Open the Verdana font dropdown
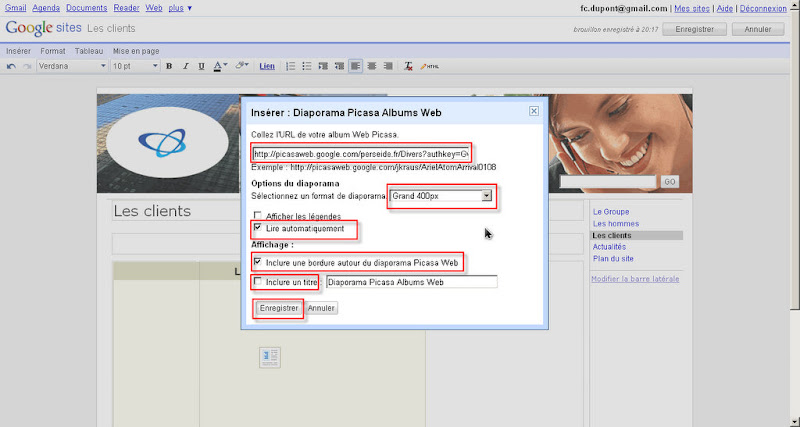Viewport: 800px width, 427px height. tap(72, 66)
